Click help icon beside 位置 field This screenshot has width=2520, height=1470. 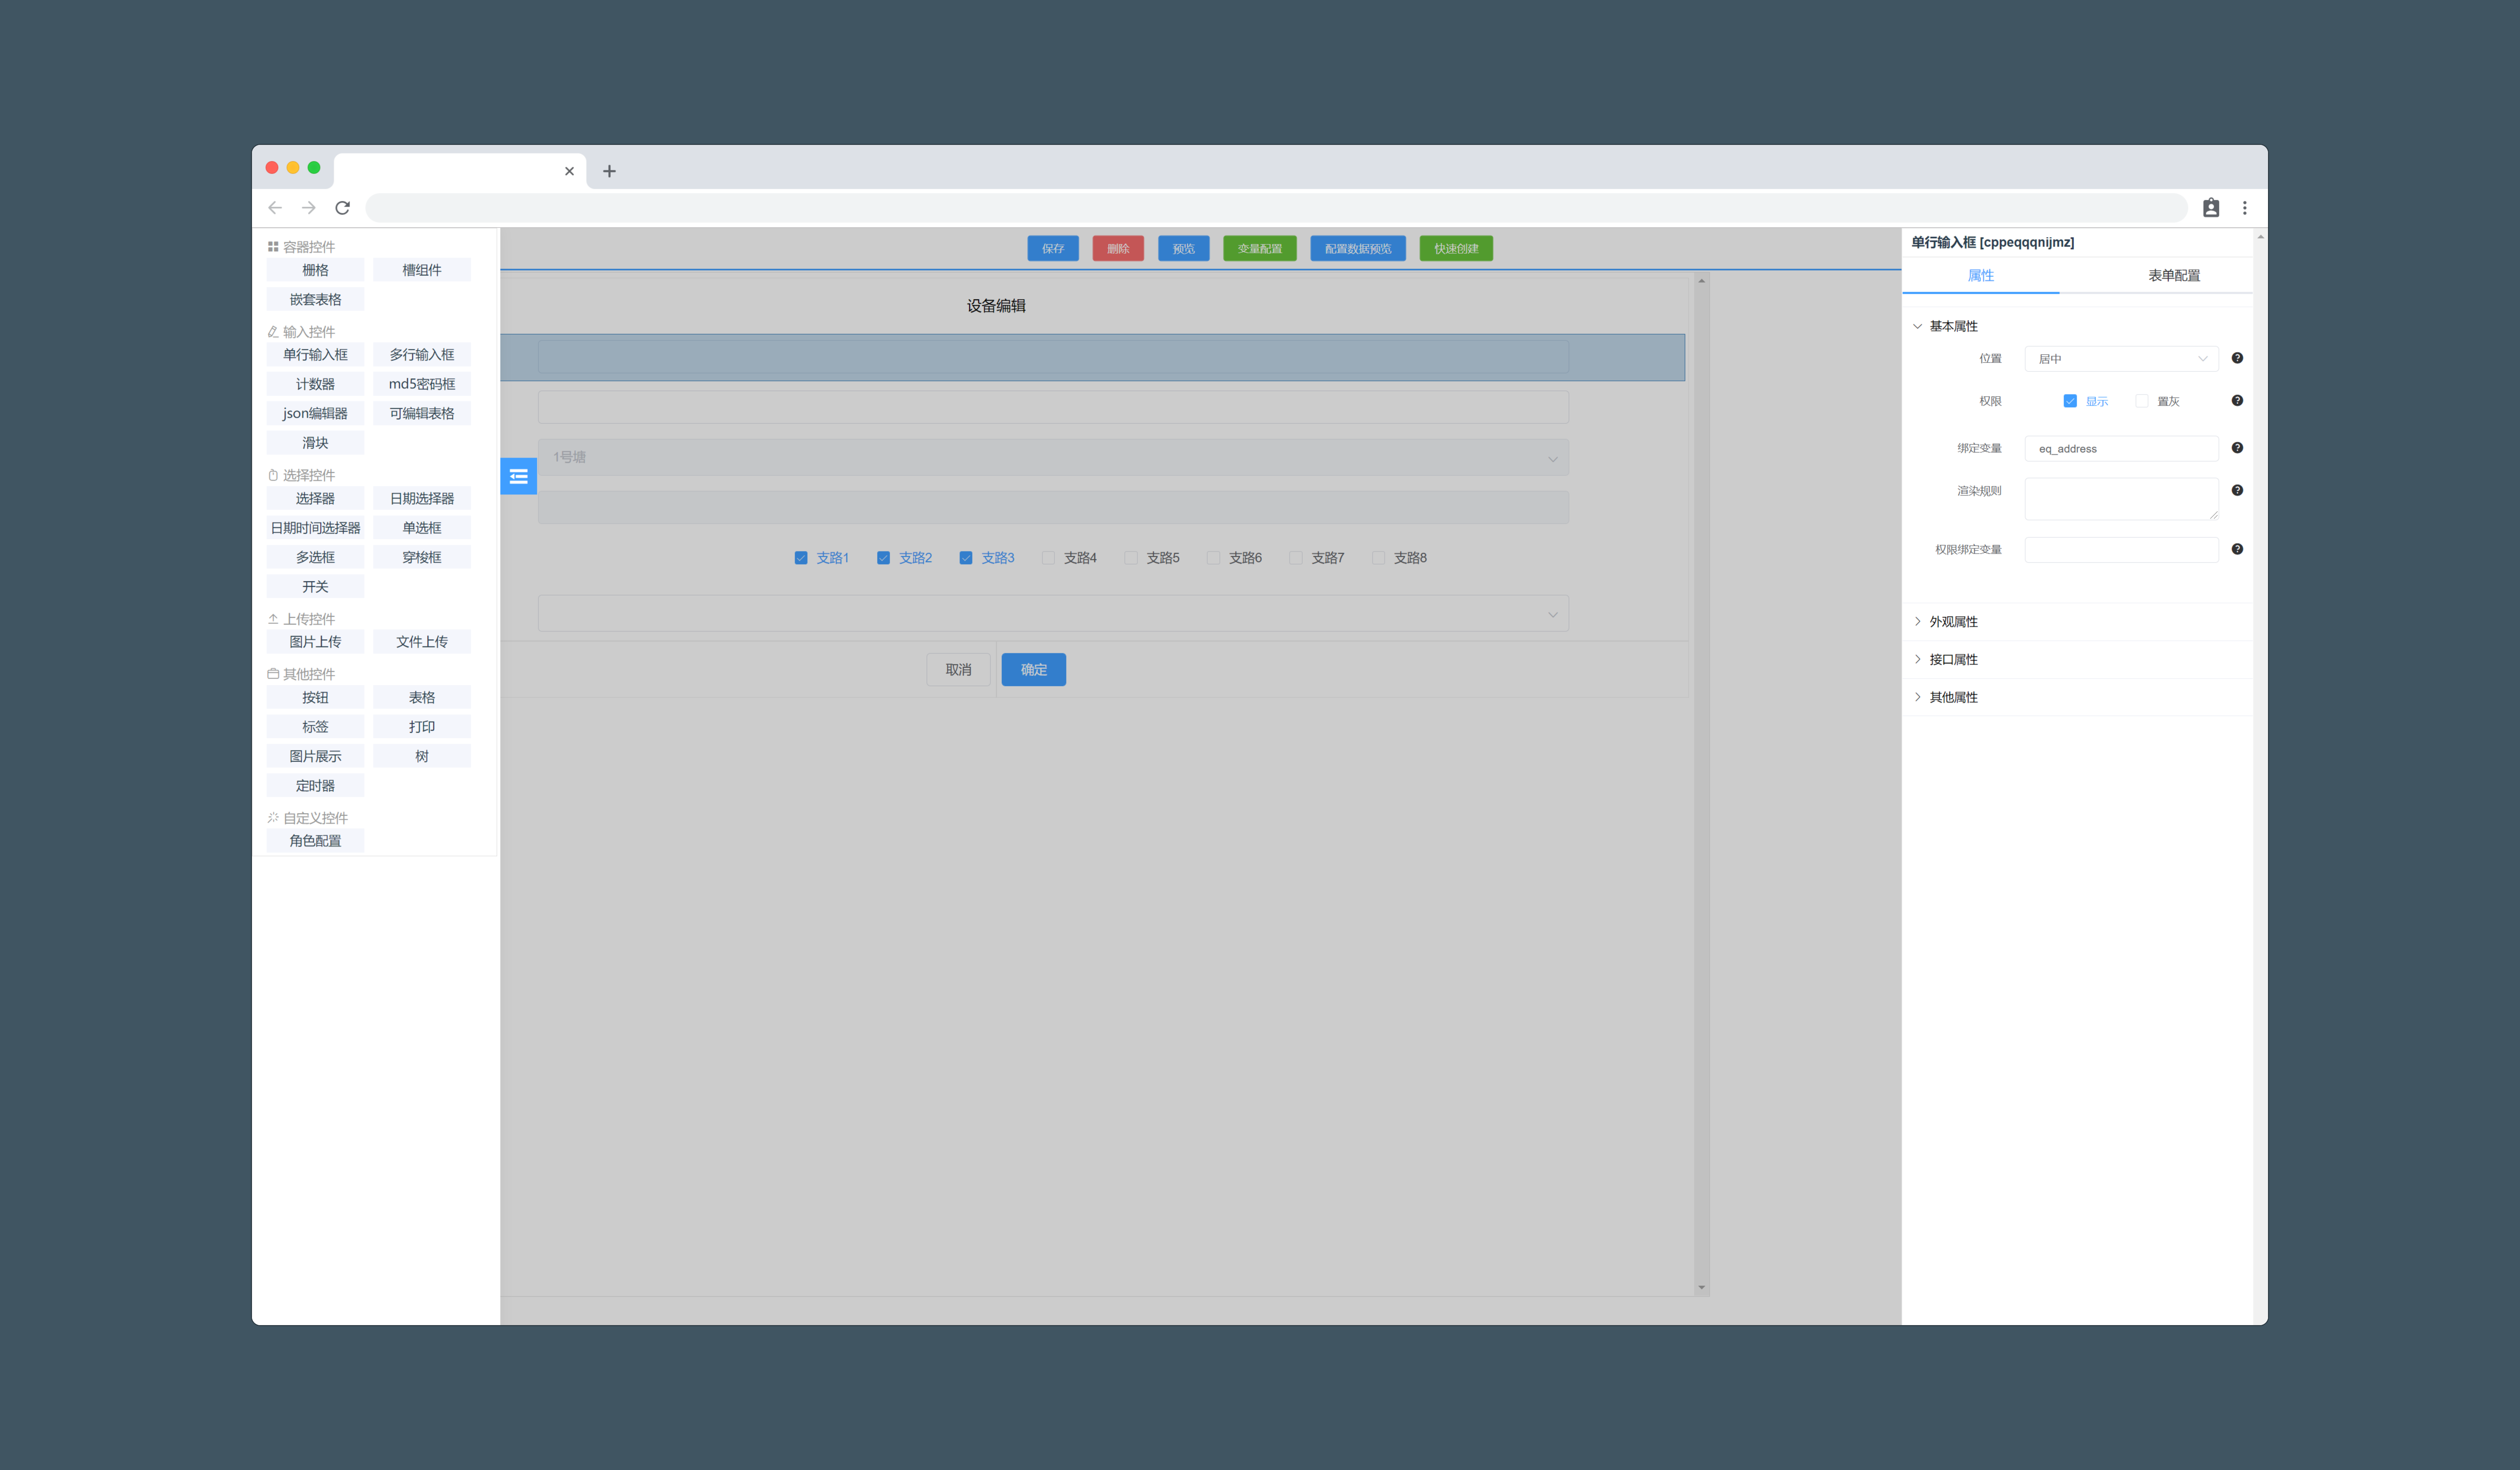tap(2237, 358)
